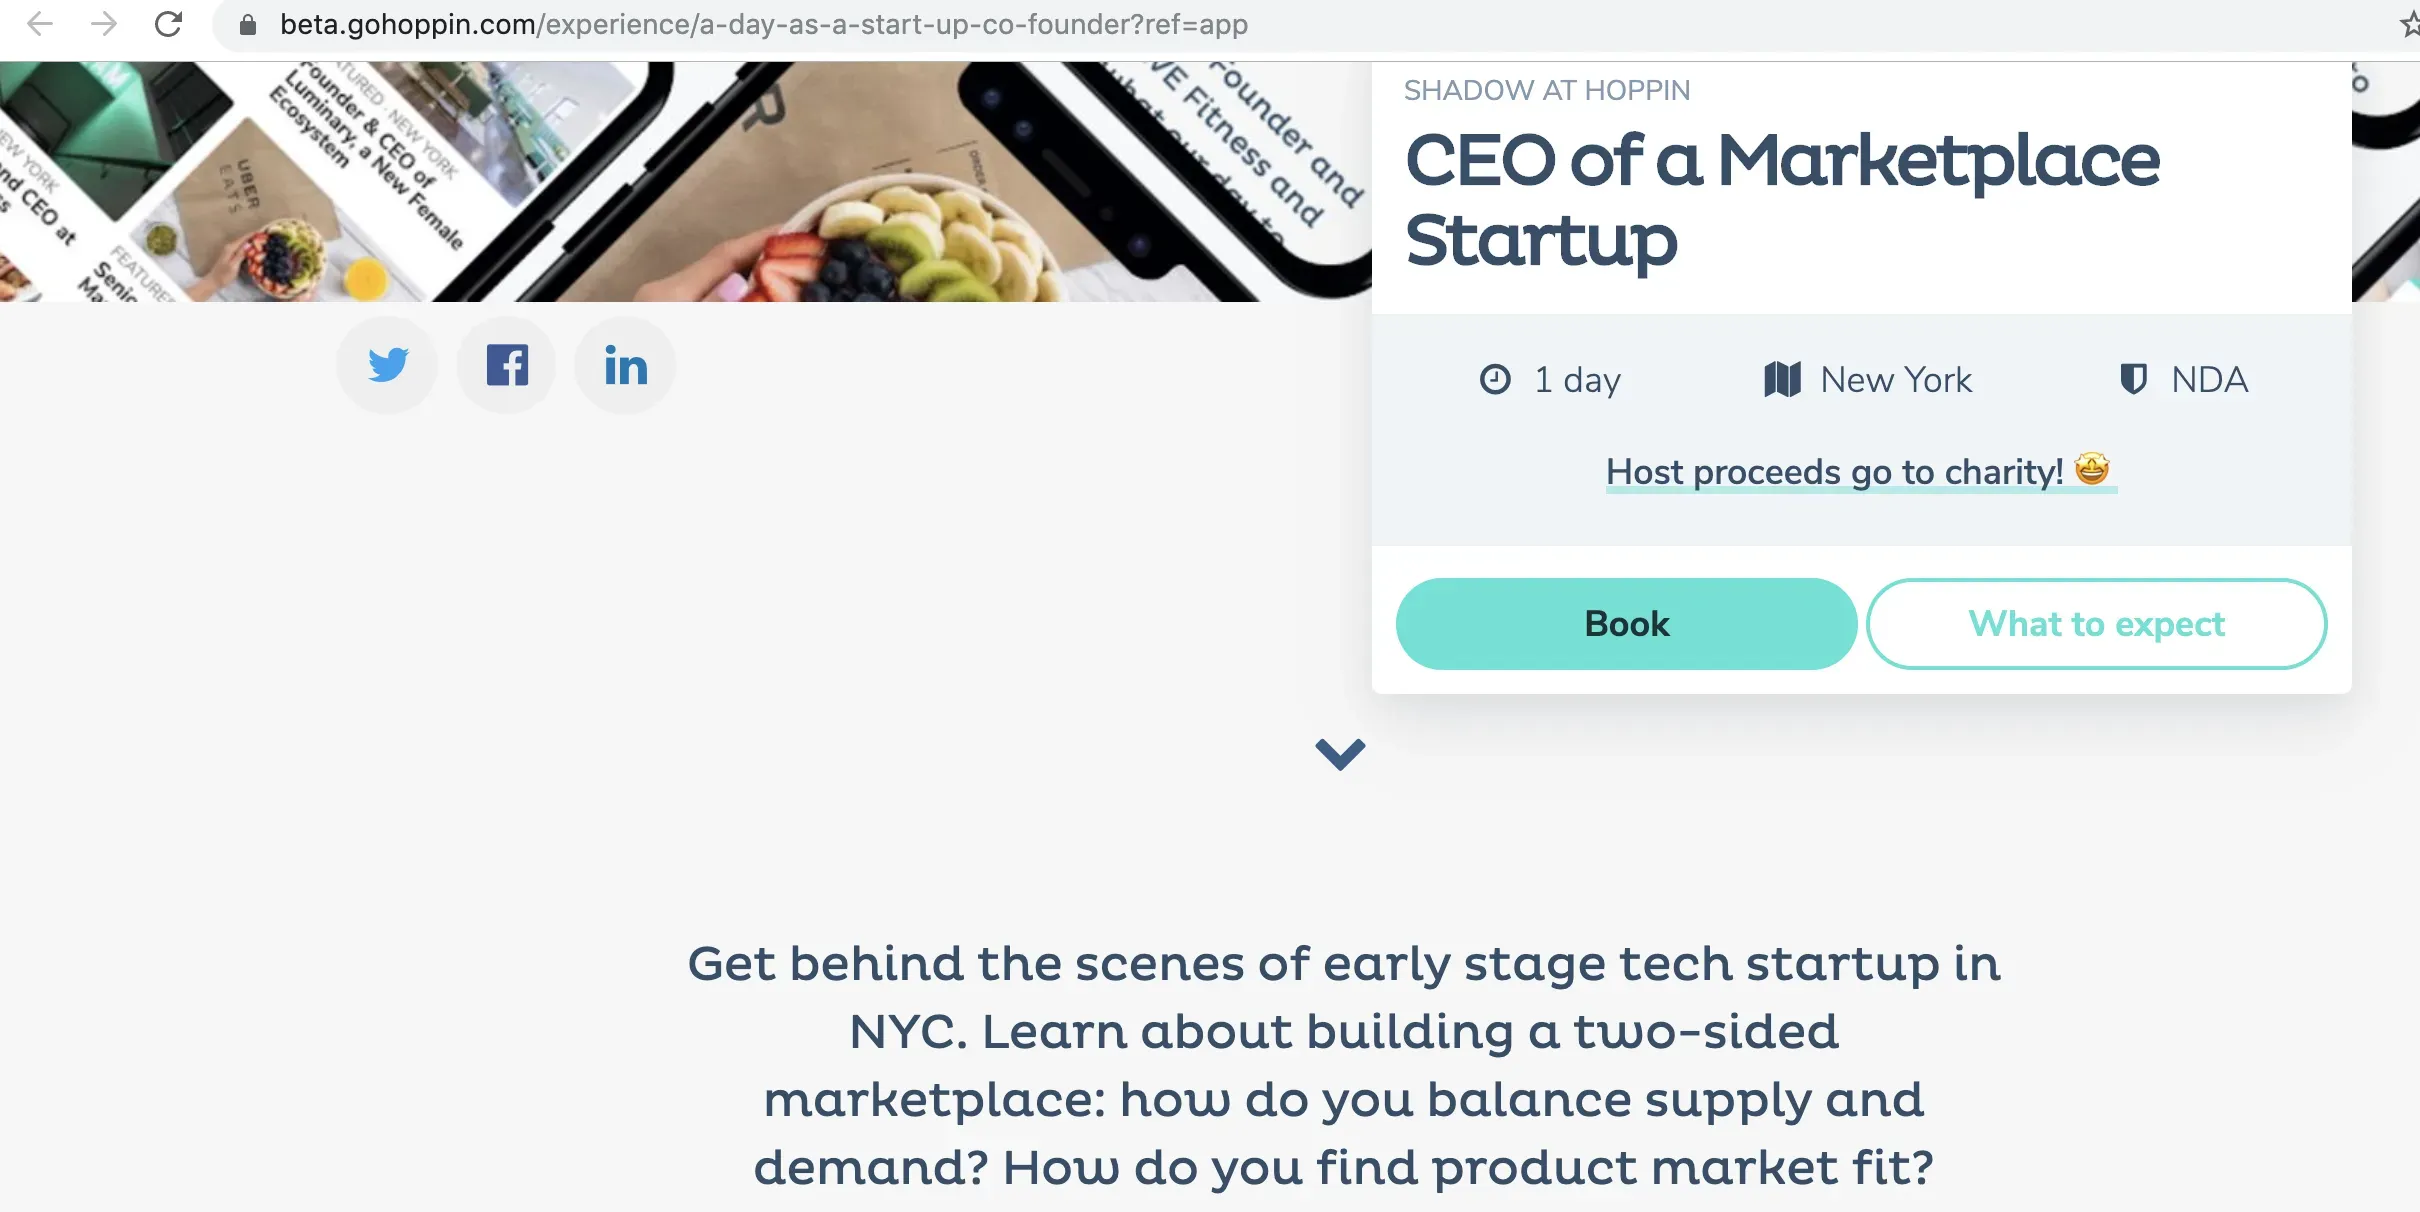
Task: Click the SHADOW AT HOPPIN label
Action: pos(1546,91)
